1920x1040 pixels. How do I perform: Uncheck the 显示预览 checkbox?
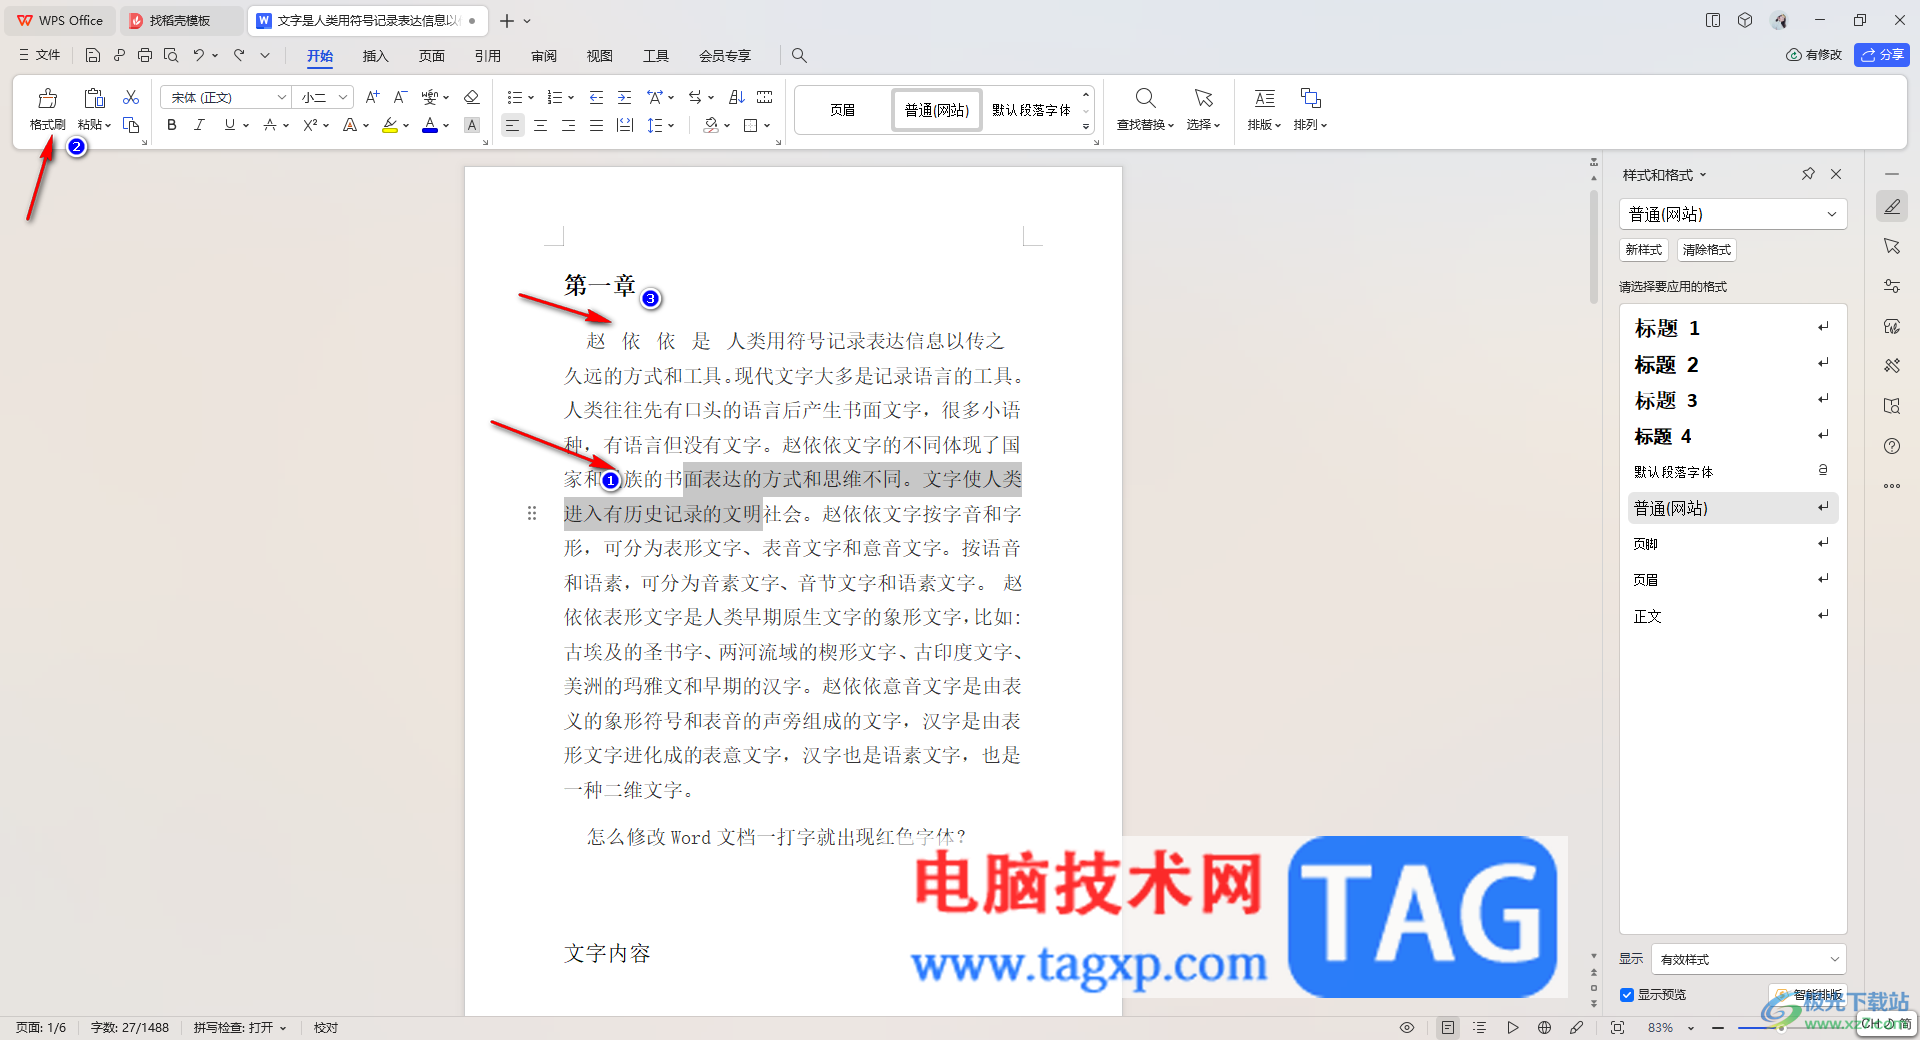point(1627,995)
